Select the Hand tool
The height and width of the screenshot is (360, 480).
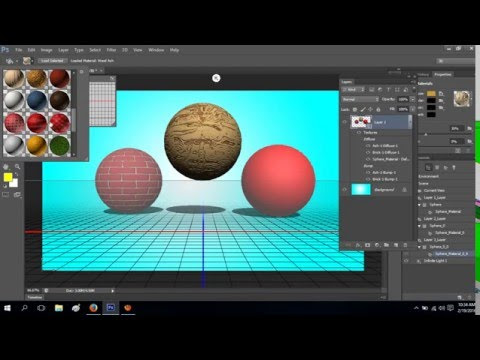pos(6,167)
